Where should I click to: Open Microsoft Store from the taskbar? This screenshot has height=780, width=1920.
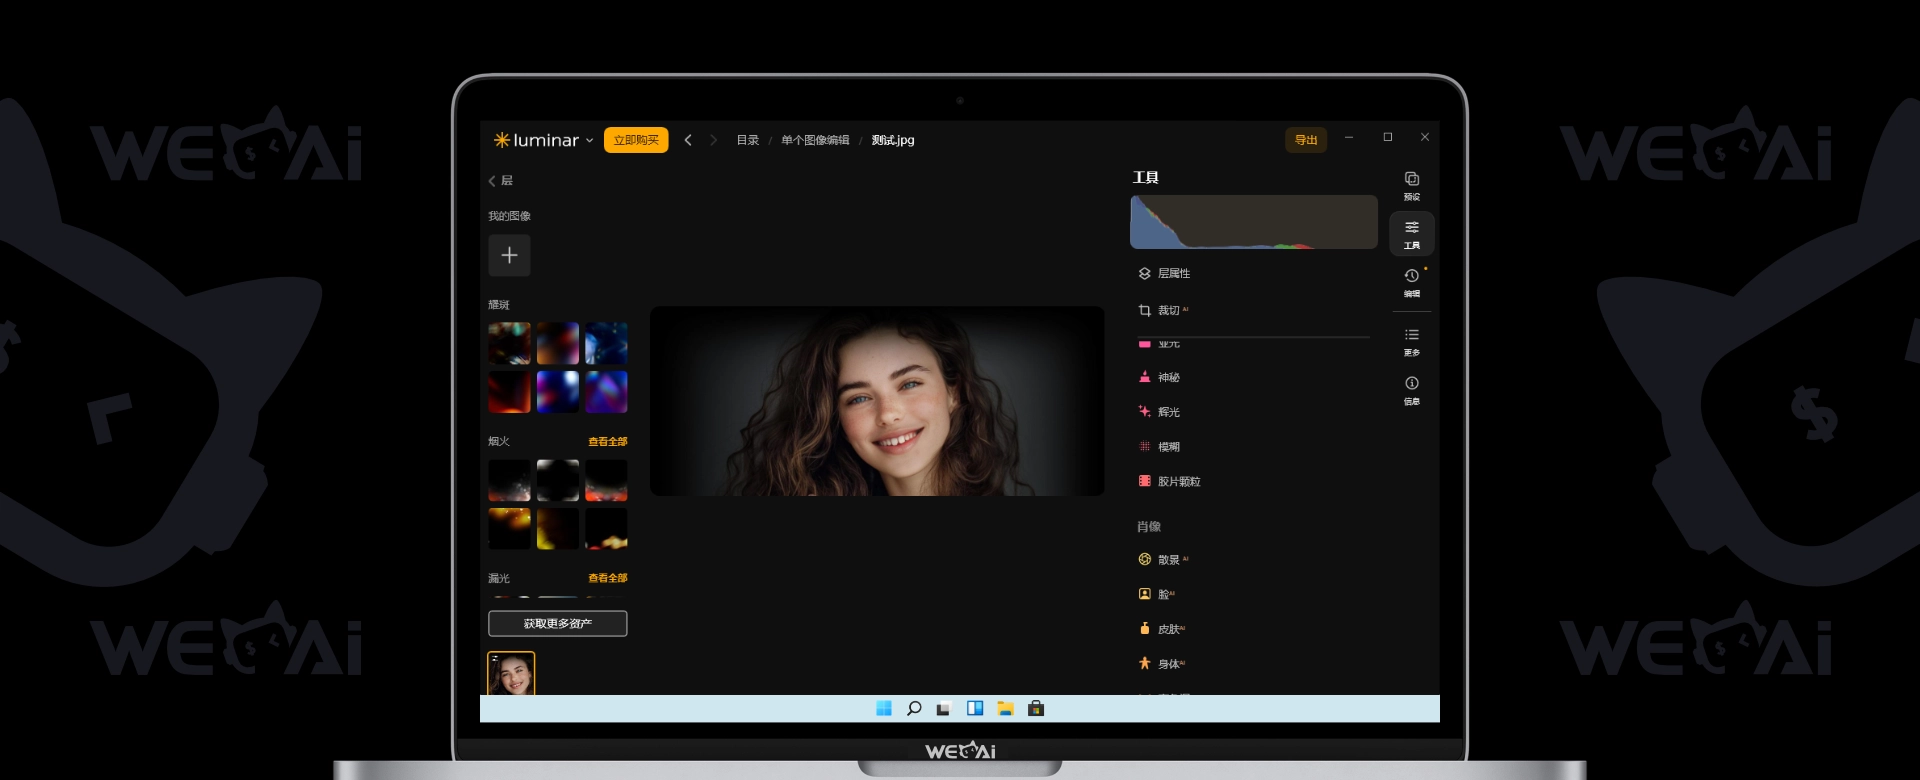pos(1036,709)
